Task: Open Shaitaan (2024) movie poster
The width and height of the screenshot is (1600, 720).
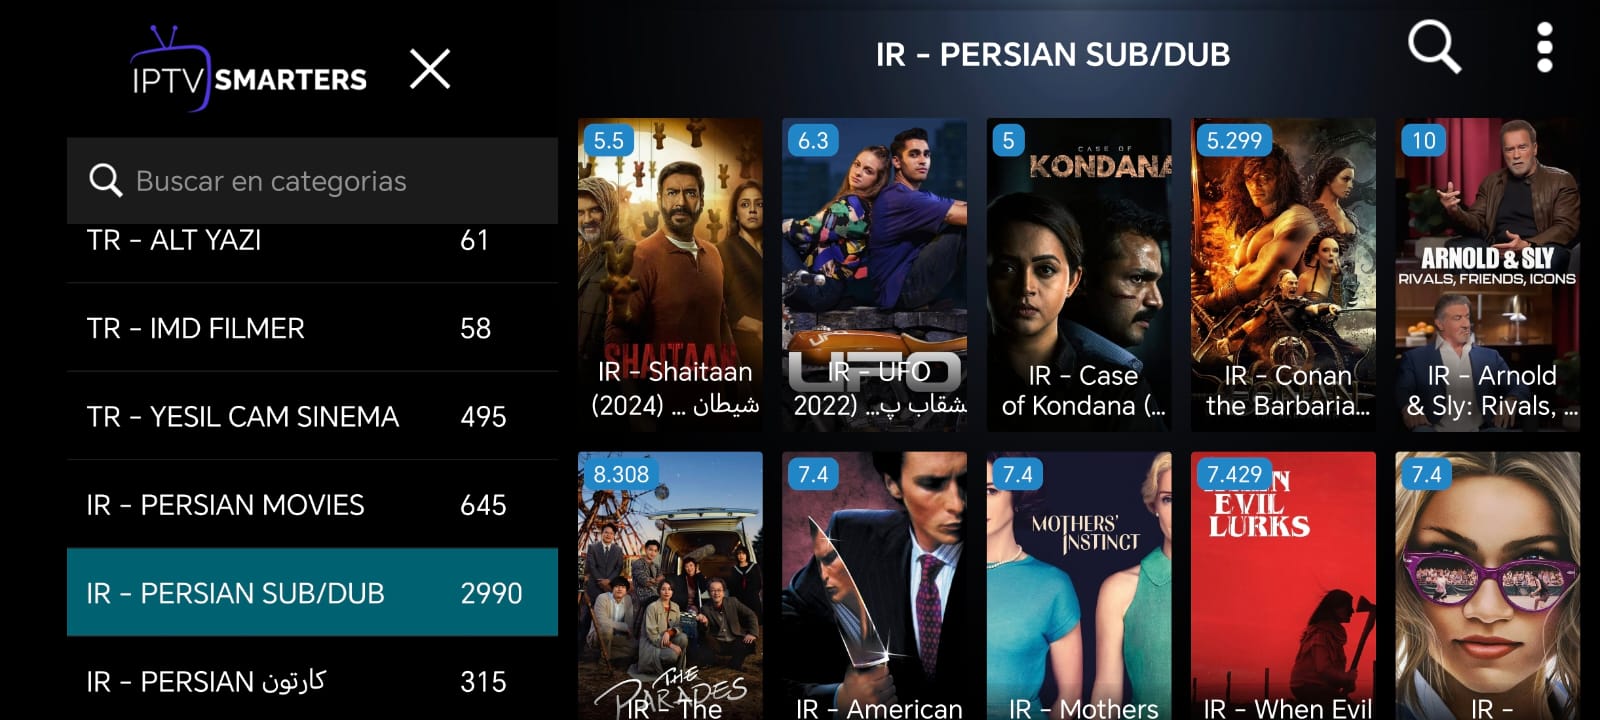Action: 670,275
